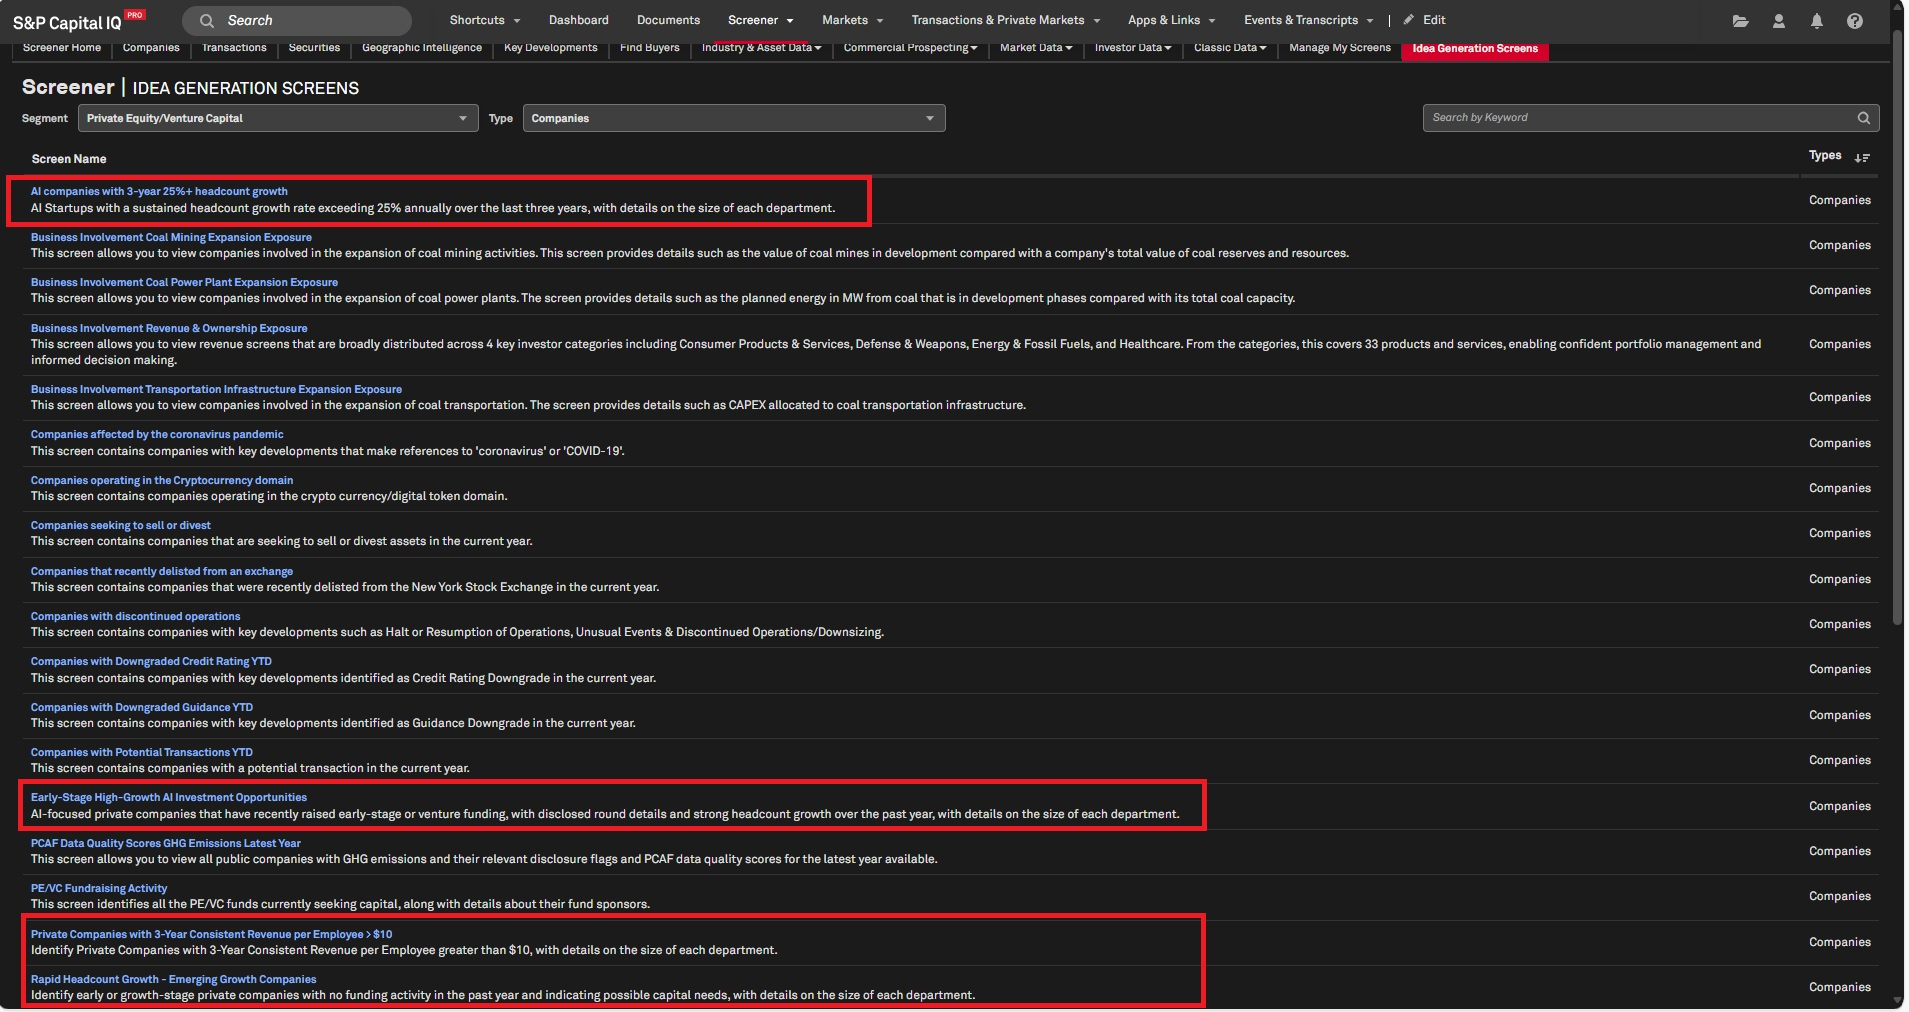This screenshot has height=1012, width=1909.
Task: Select the Idea Generation Screens tab
Action: 1475,49
